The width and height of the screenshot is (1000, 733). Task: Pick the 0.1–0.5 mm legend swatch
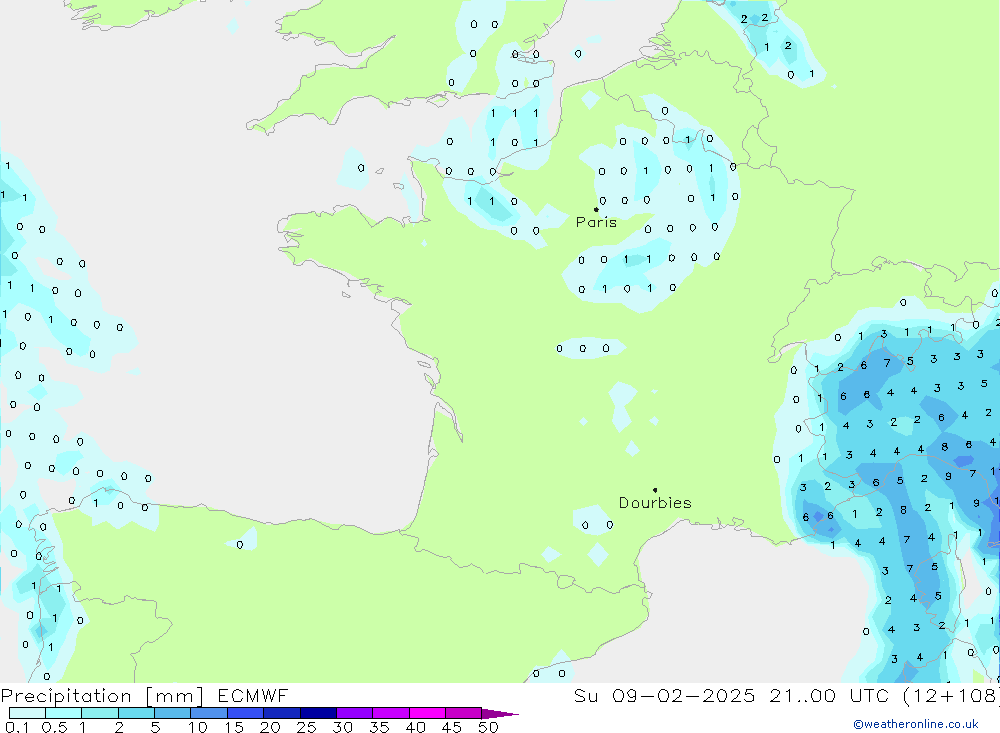(x=27, y=713)
